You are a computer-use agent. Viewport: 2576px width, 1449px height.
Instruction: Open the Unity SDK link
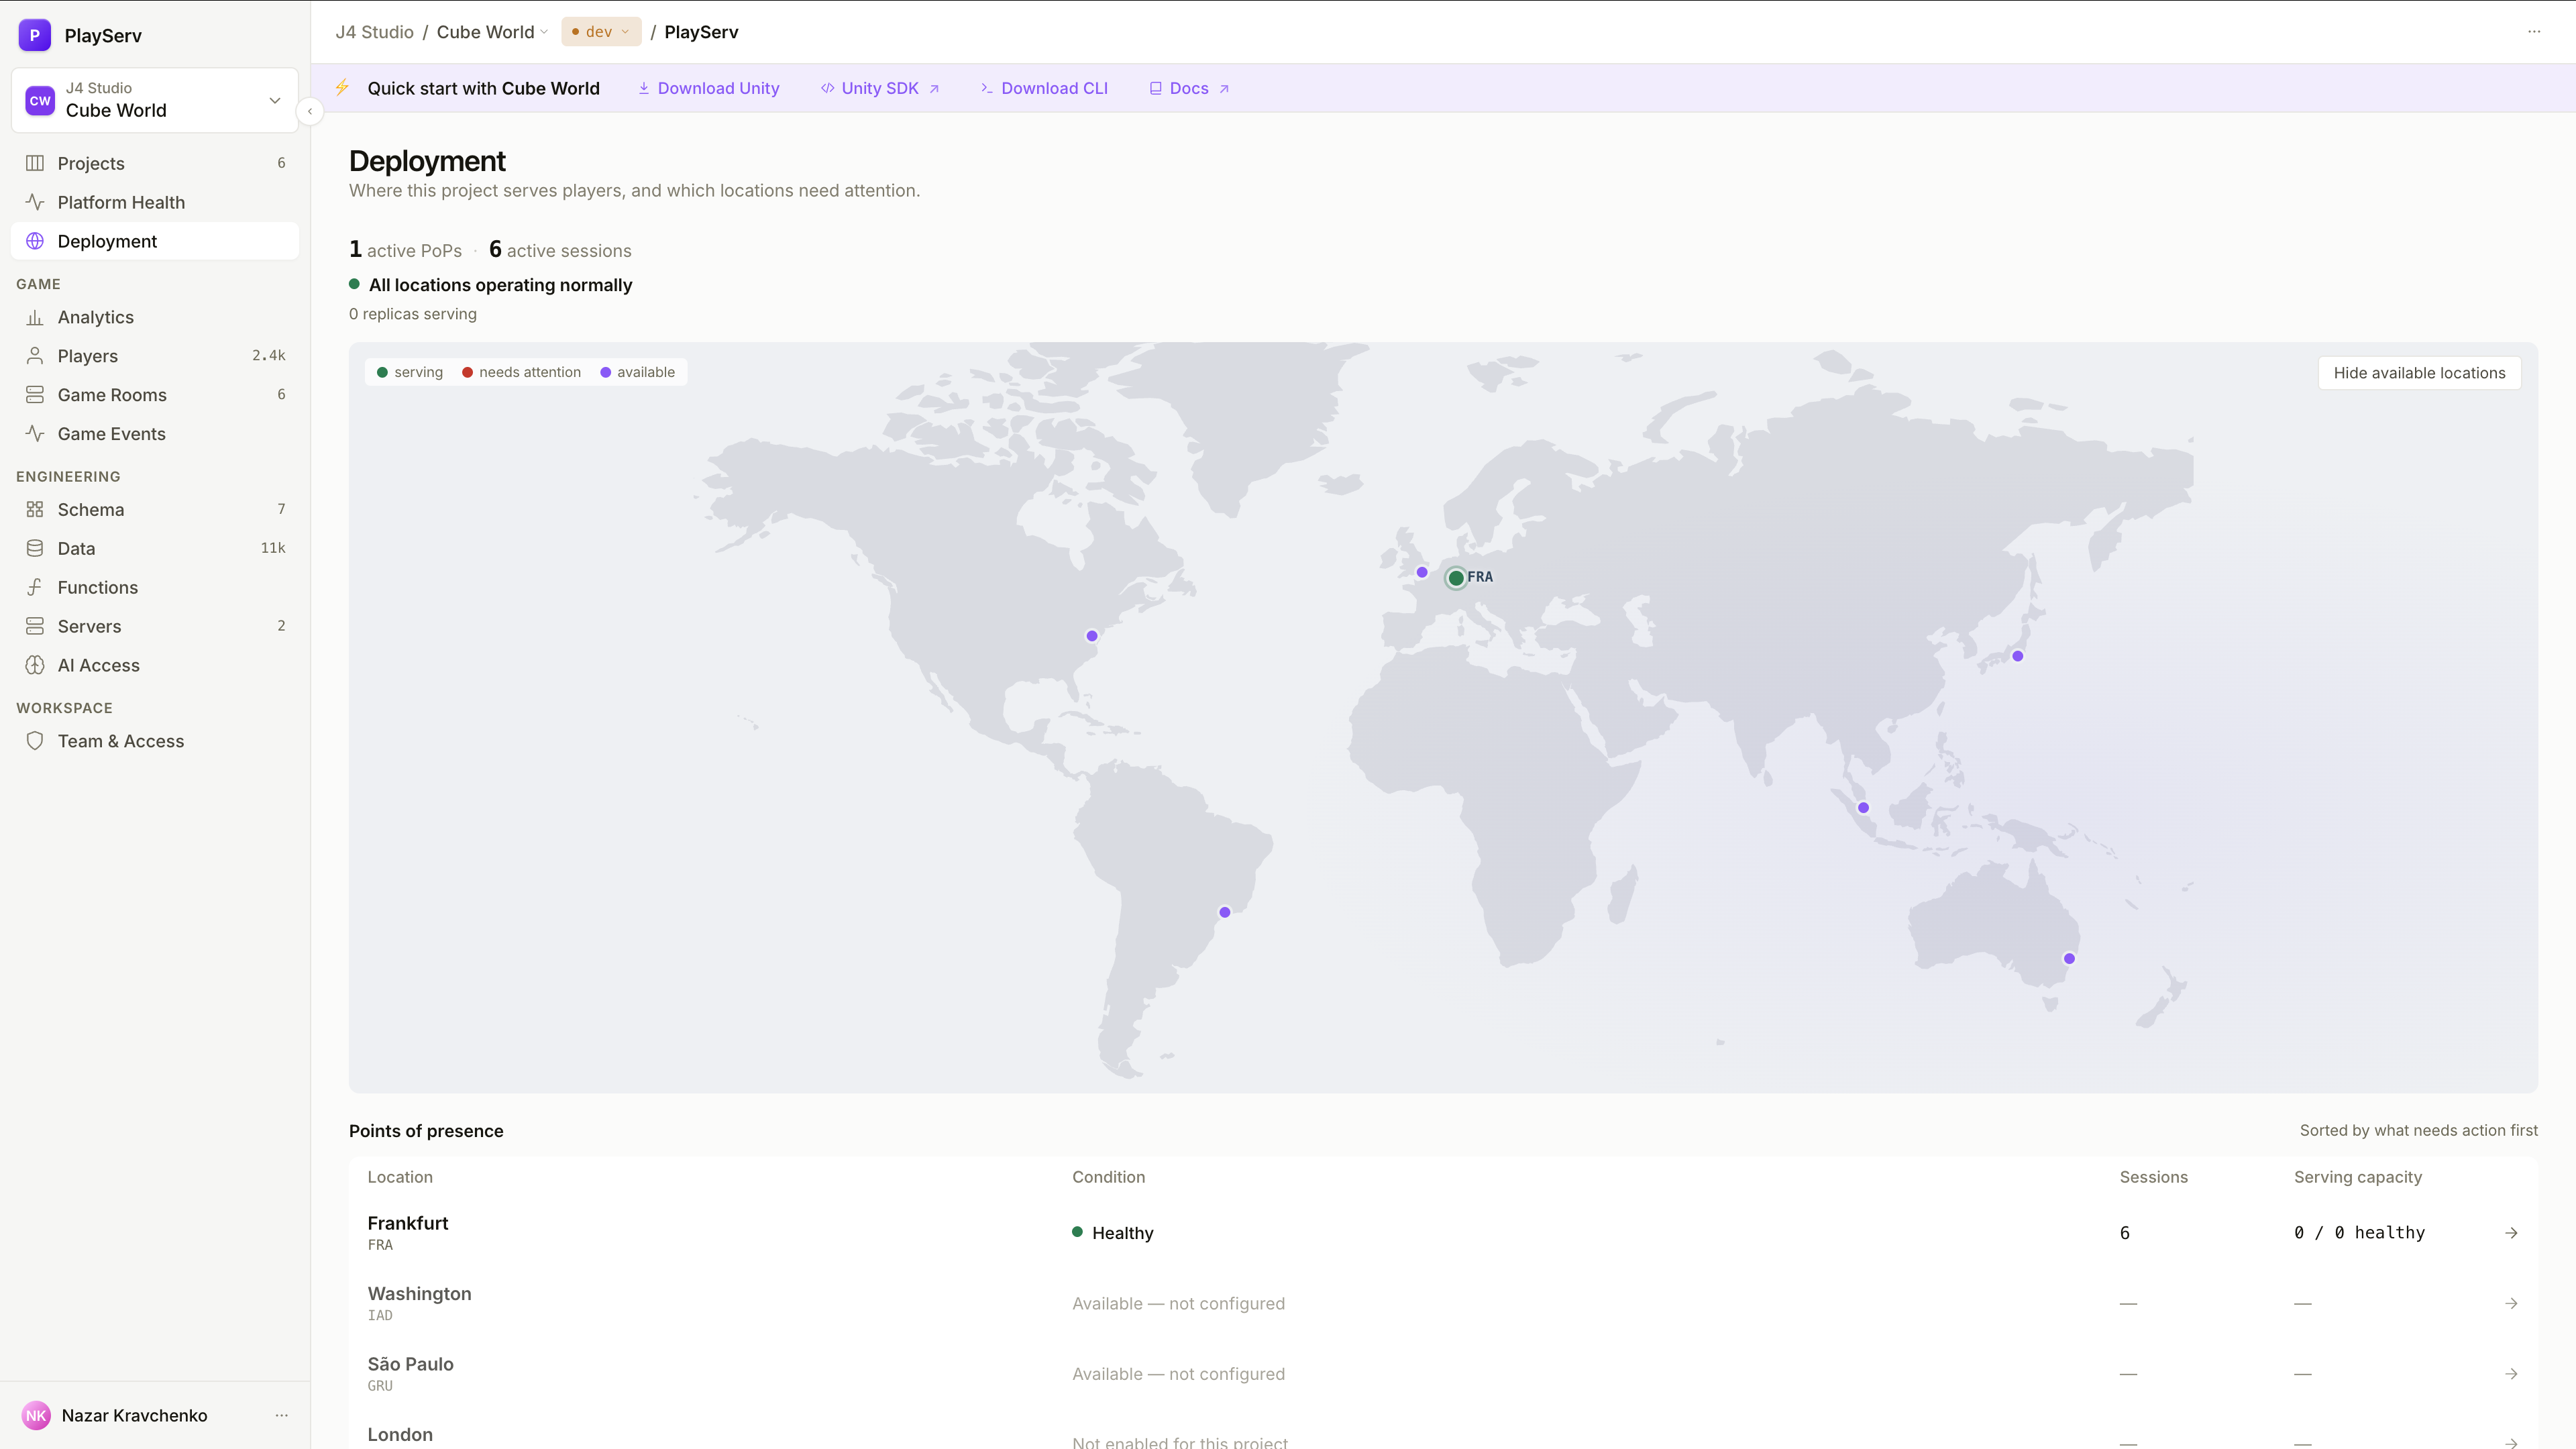tap(880, 88)
